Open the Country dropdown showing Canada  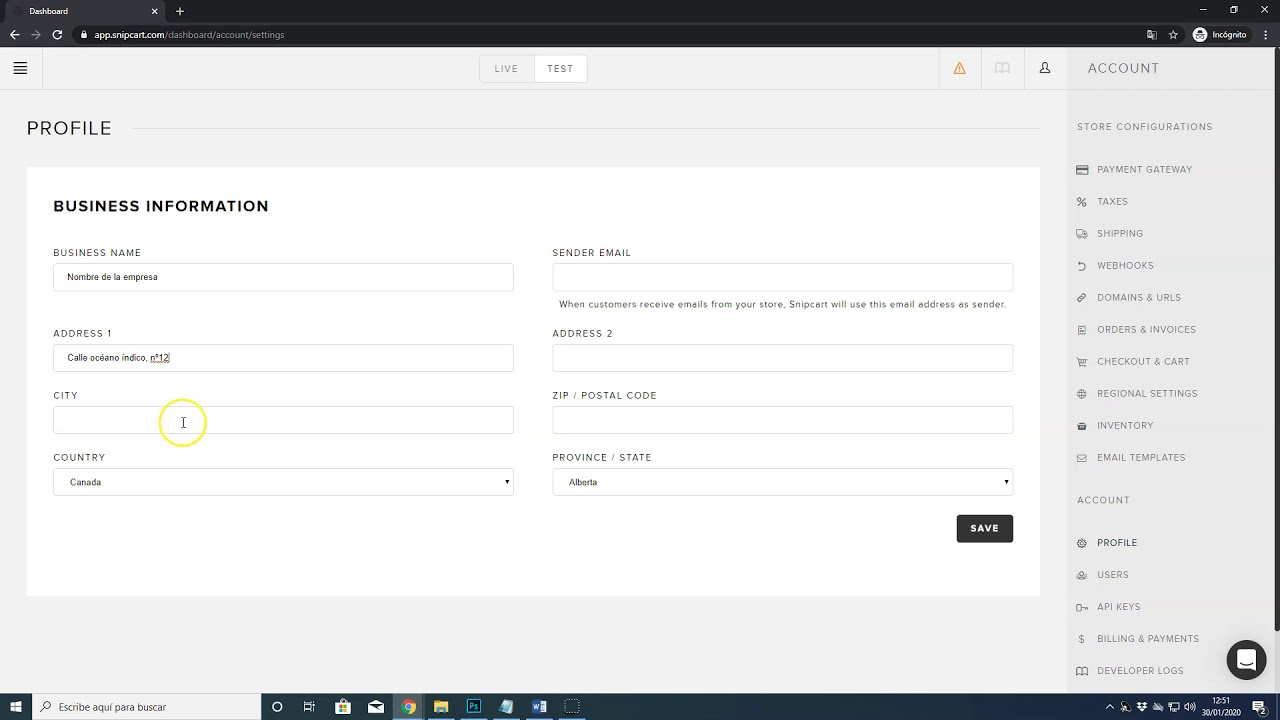[x=283, y=482]
